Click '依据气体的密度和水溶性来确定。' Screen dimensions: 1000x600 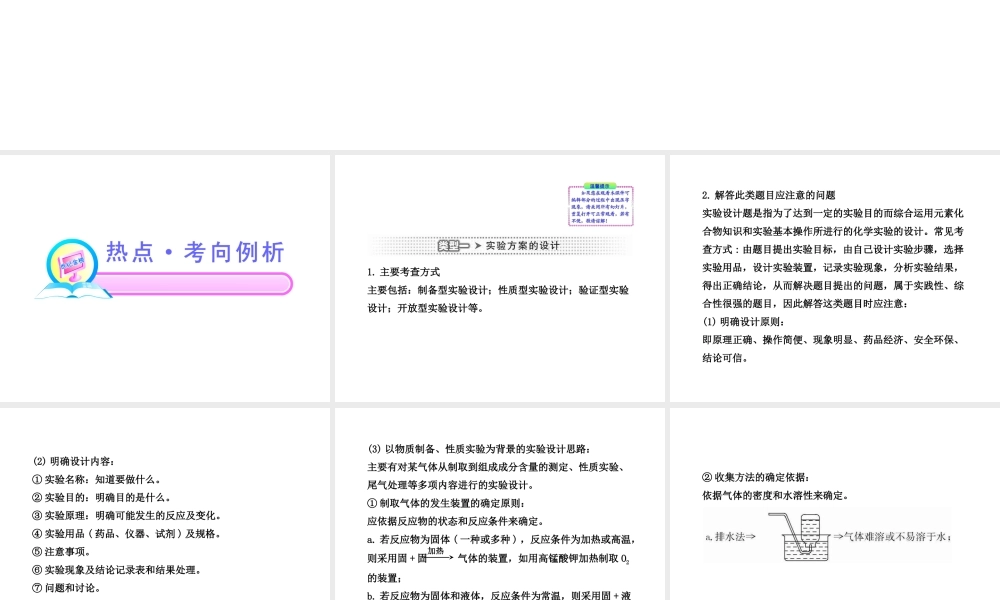coord(776,495)
